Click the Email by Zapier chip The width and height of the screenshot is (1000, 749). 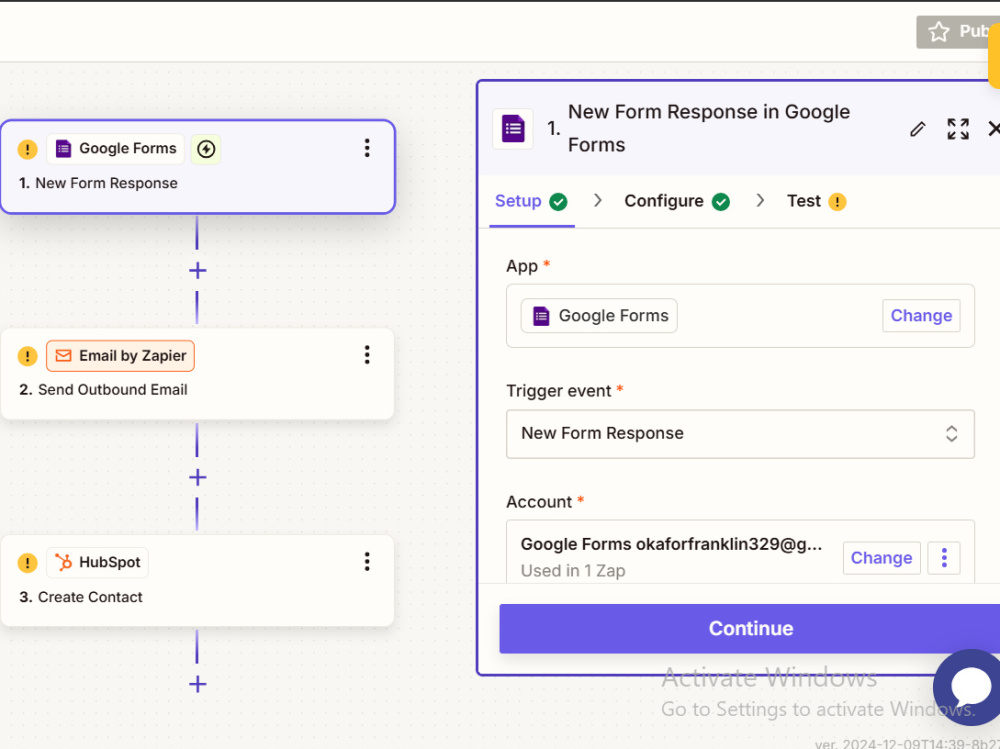[x=121, y=356]
